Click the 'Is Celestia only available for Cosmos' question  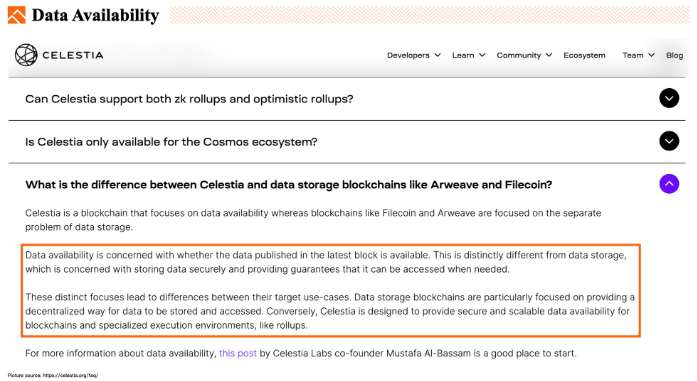tap(171, 142)
